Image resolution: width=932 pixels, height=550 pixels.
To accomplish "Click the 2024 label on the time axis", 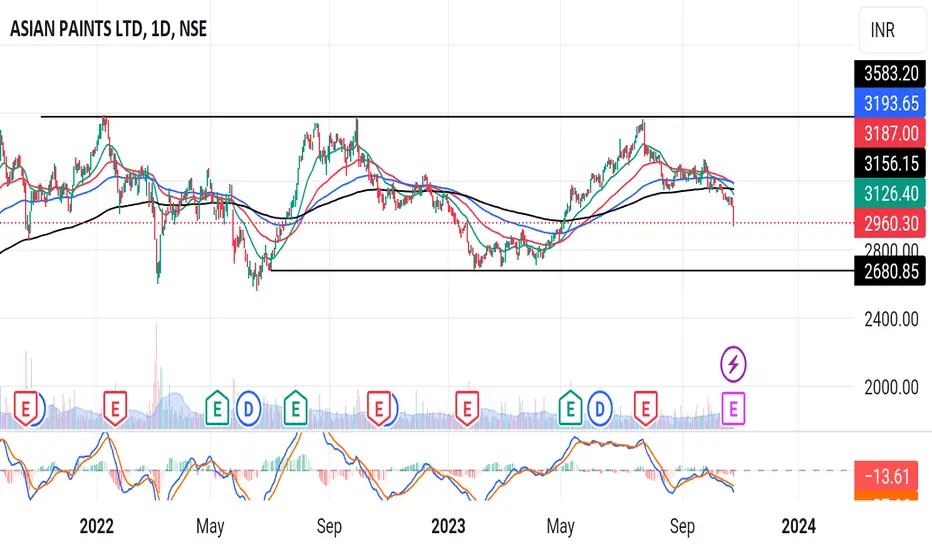I will click(x=798, y=526).
